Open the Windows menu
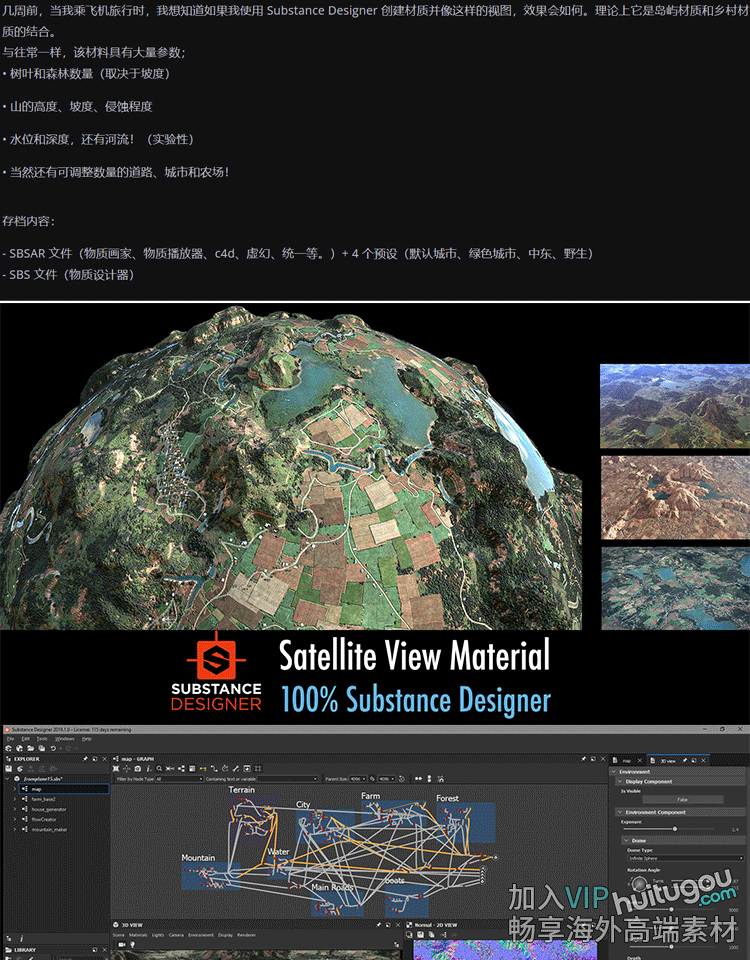The height and width of the screenshot is (960, 750). click(64, 738)
